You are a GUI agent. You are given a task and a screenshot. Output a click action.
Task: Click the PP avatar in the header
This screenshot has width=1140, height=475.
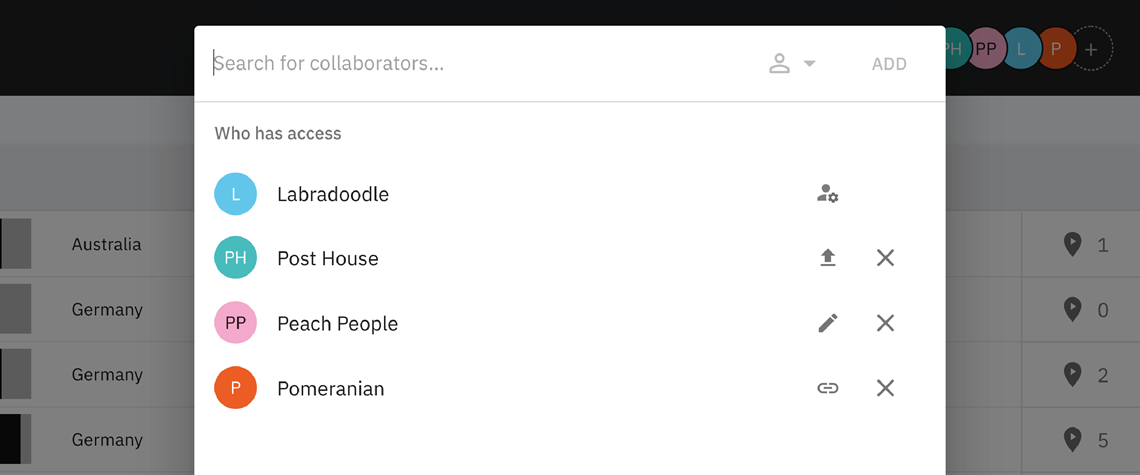(986, 49)
